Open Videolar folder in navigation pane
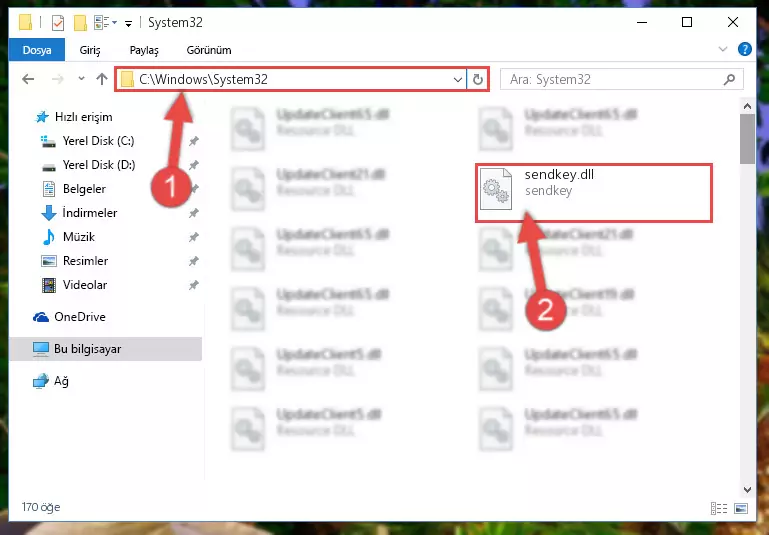This screenshot has height=535, width=769. click(x=85, y=285)
